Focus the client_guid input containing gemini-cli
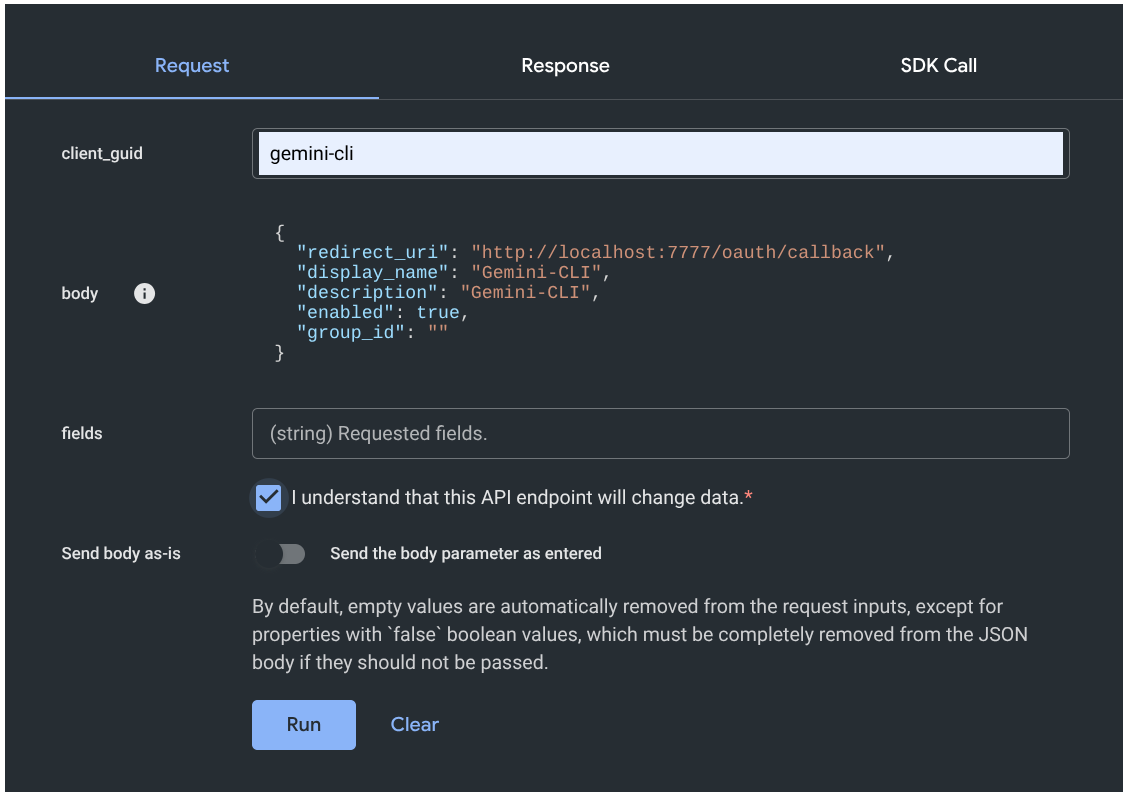The image size is (1123, 792). pos(660,153)
